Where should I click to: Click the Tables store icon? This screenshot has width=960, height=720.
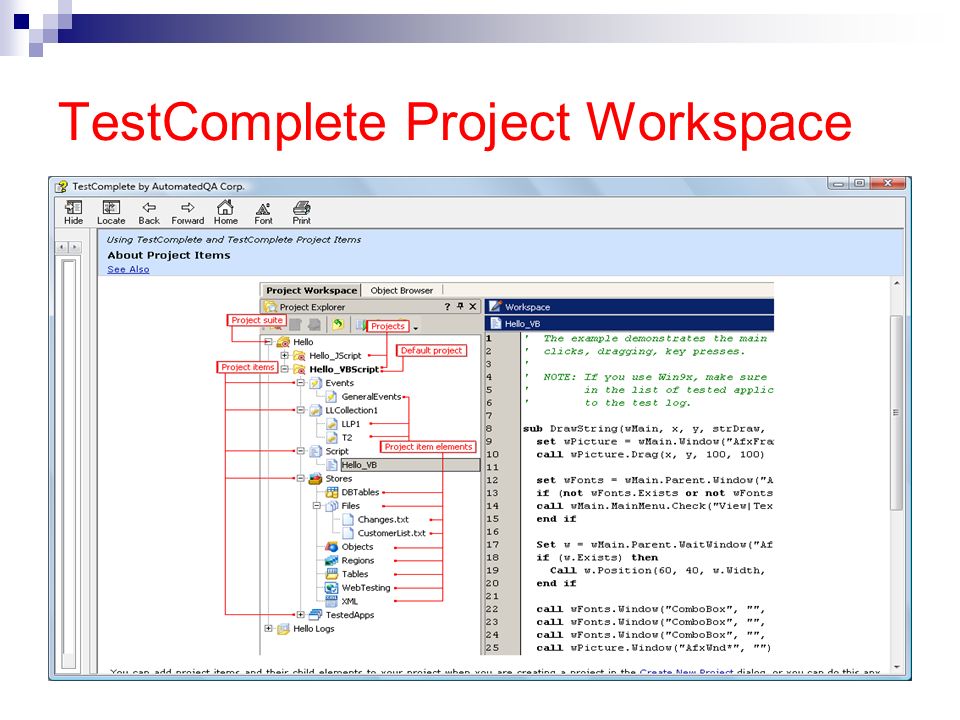click(x=332, y=574)
